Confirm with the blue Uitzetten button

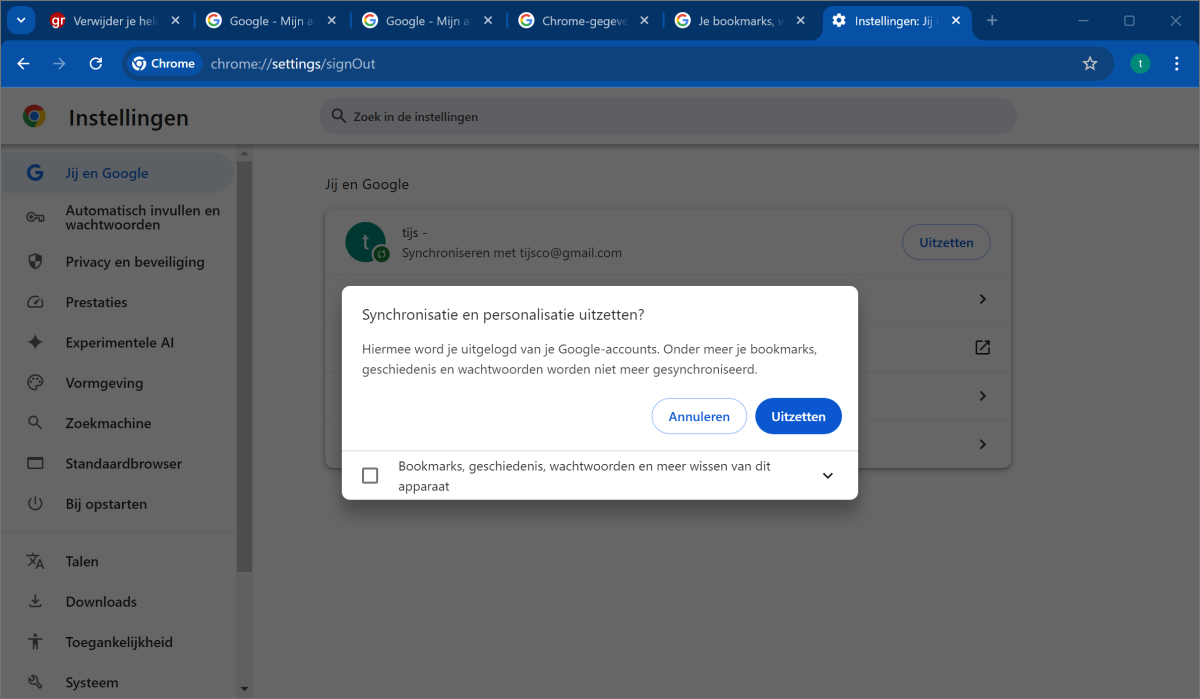798,416
